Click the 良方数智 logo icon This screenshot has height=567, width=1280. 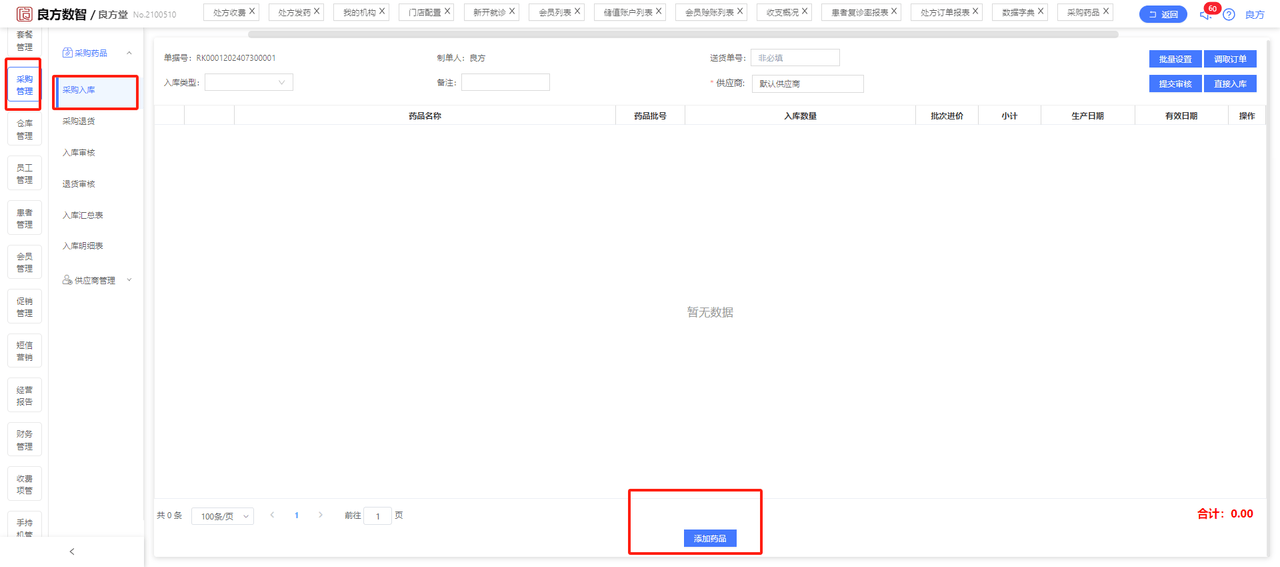pyautogui.click(x=24, y=13)
